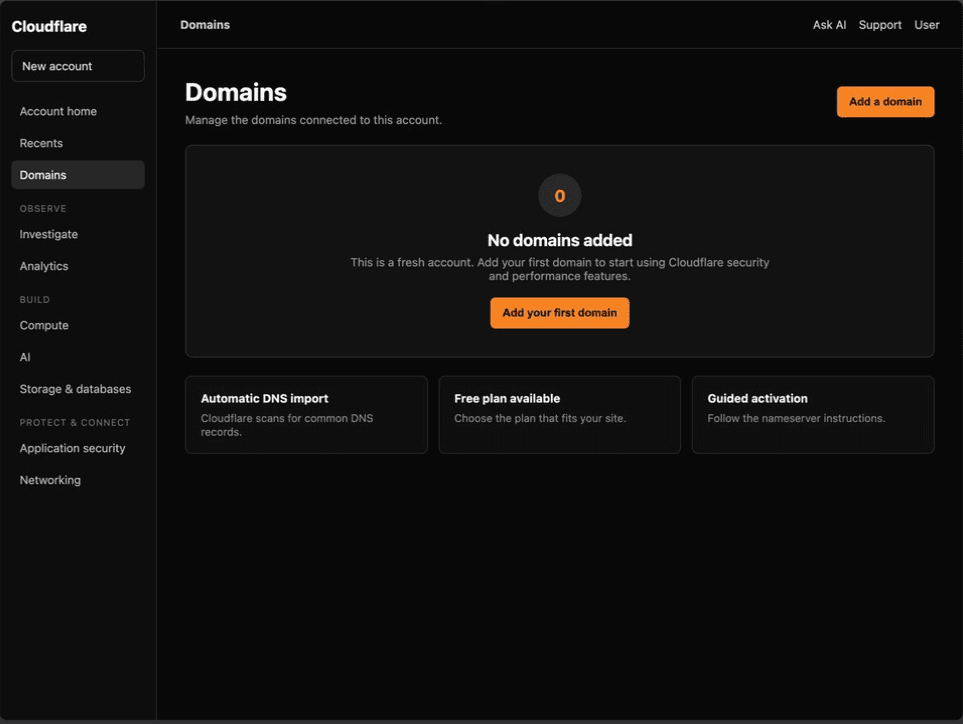Screen dimensions: 963x724
Task: Open Support in the top bar
Action: (879, 25)
